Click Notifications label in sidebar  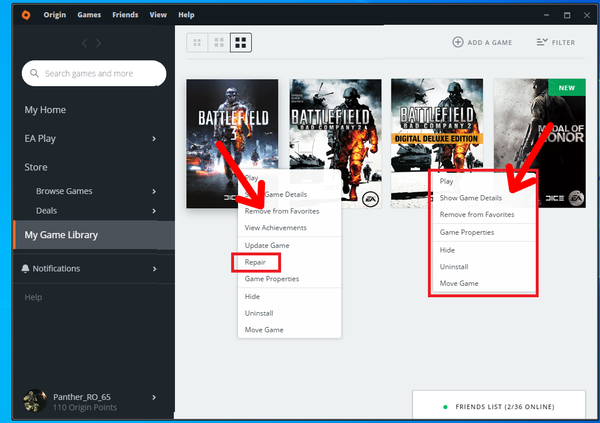point(56,269)
